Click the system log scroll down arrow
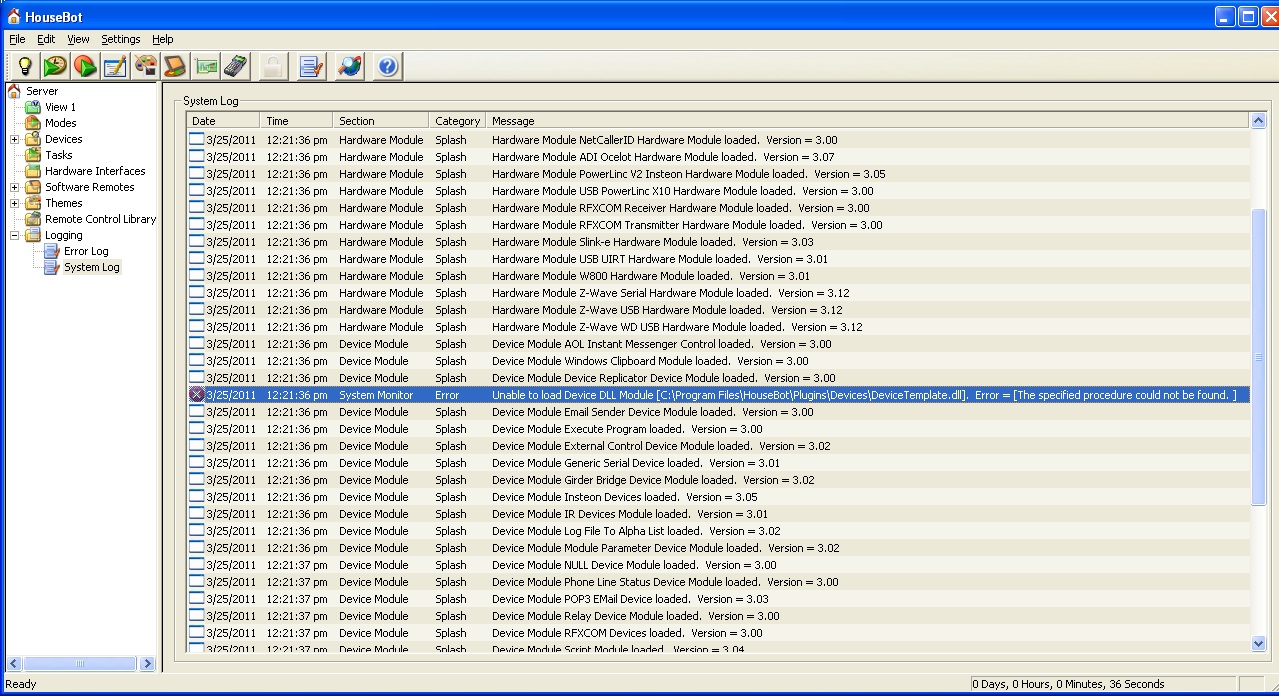The height and width of the screenshot is (696, 1279). point(1258,644)
